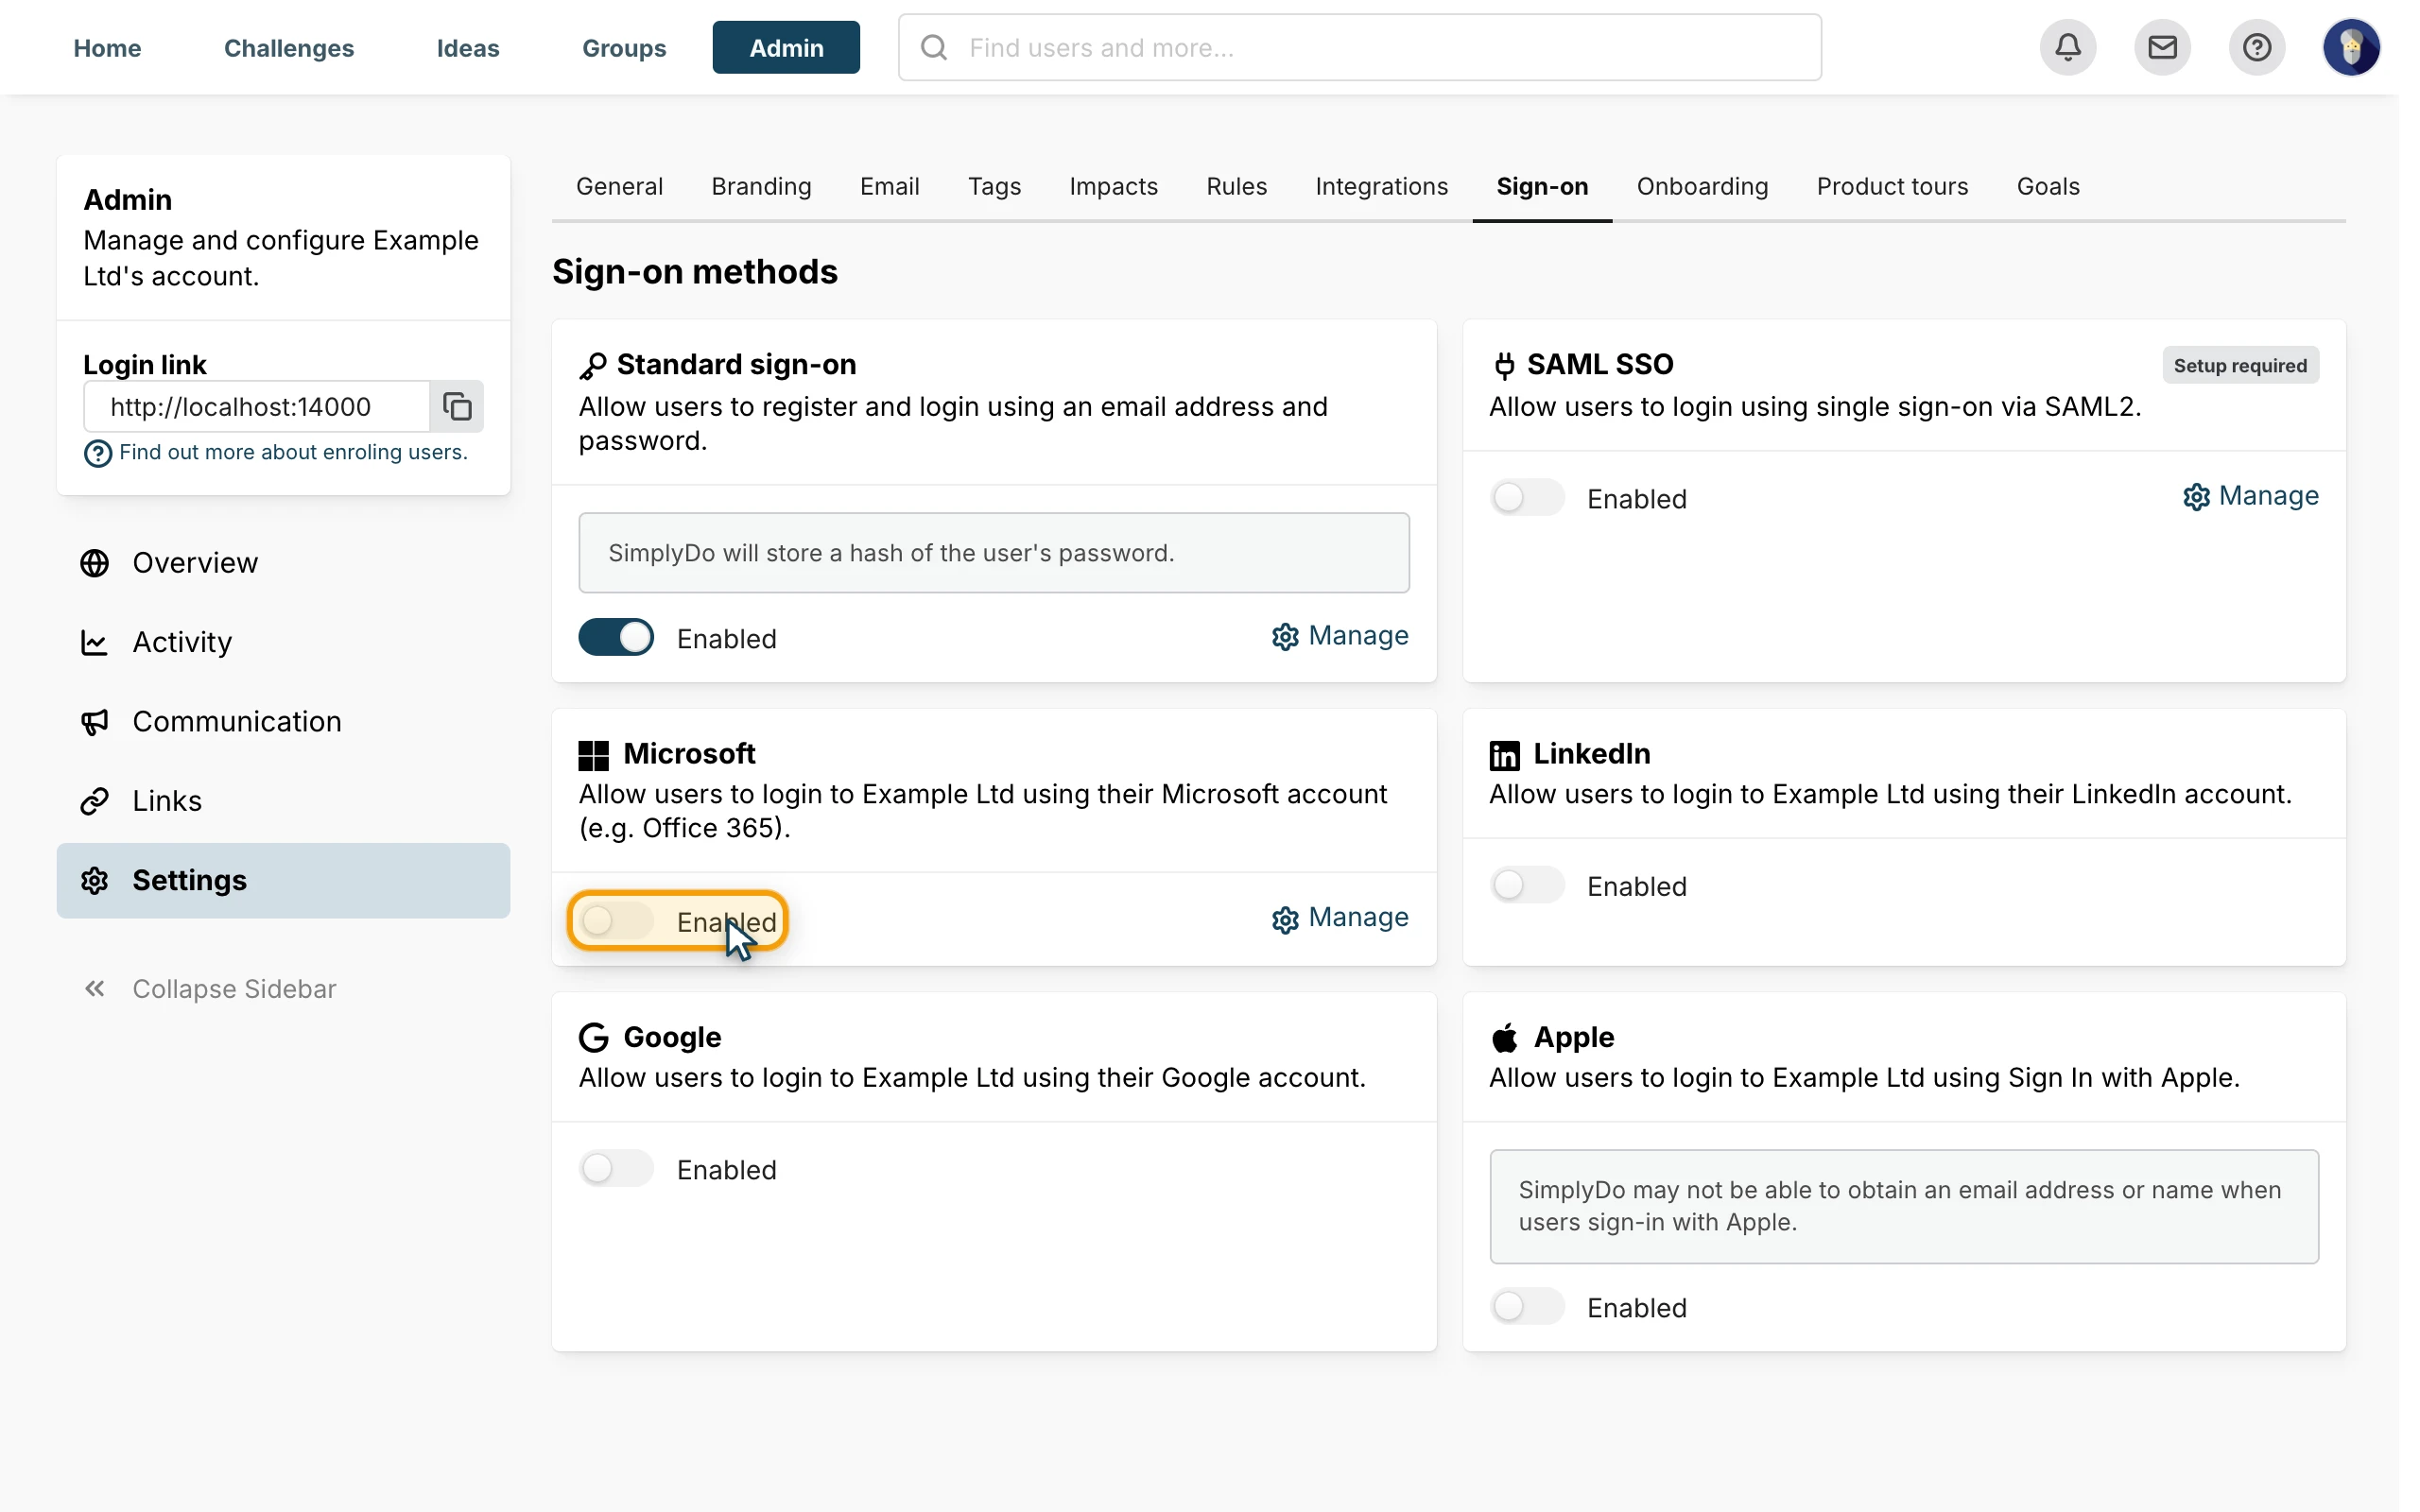Open the Branding tab

[761, 187]
